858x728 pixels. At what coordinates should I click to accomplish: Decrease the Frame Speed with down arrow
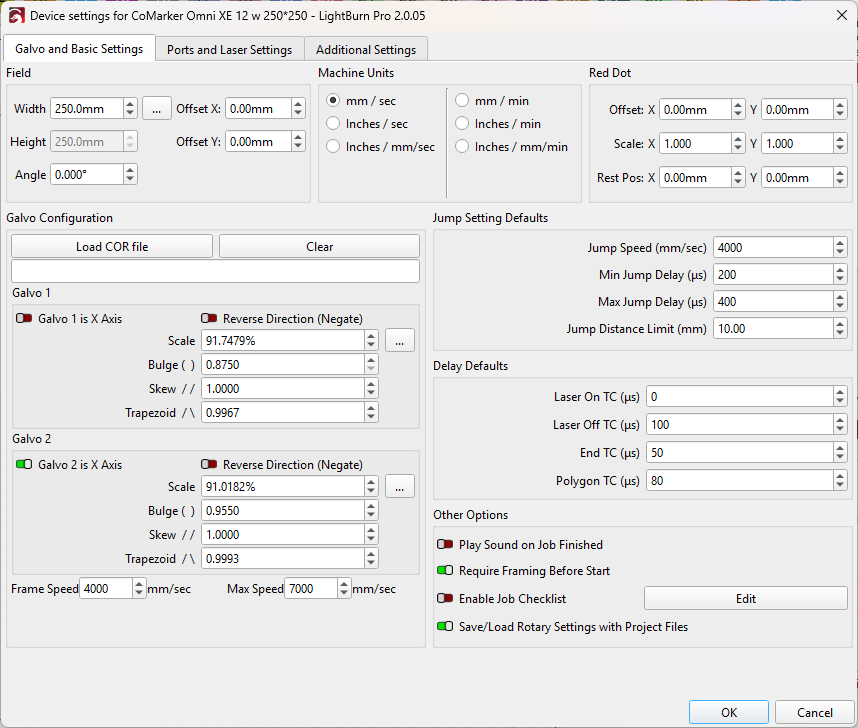pyautogui.click(x=139, y=594)
